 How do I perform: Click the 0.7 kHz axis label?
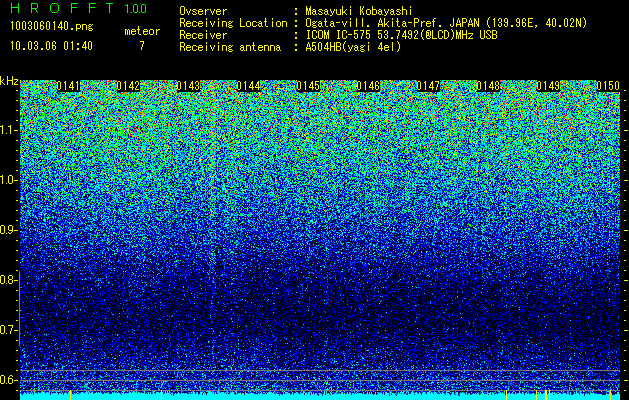[x=8, y=330]
